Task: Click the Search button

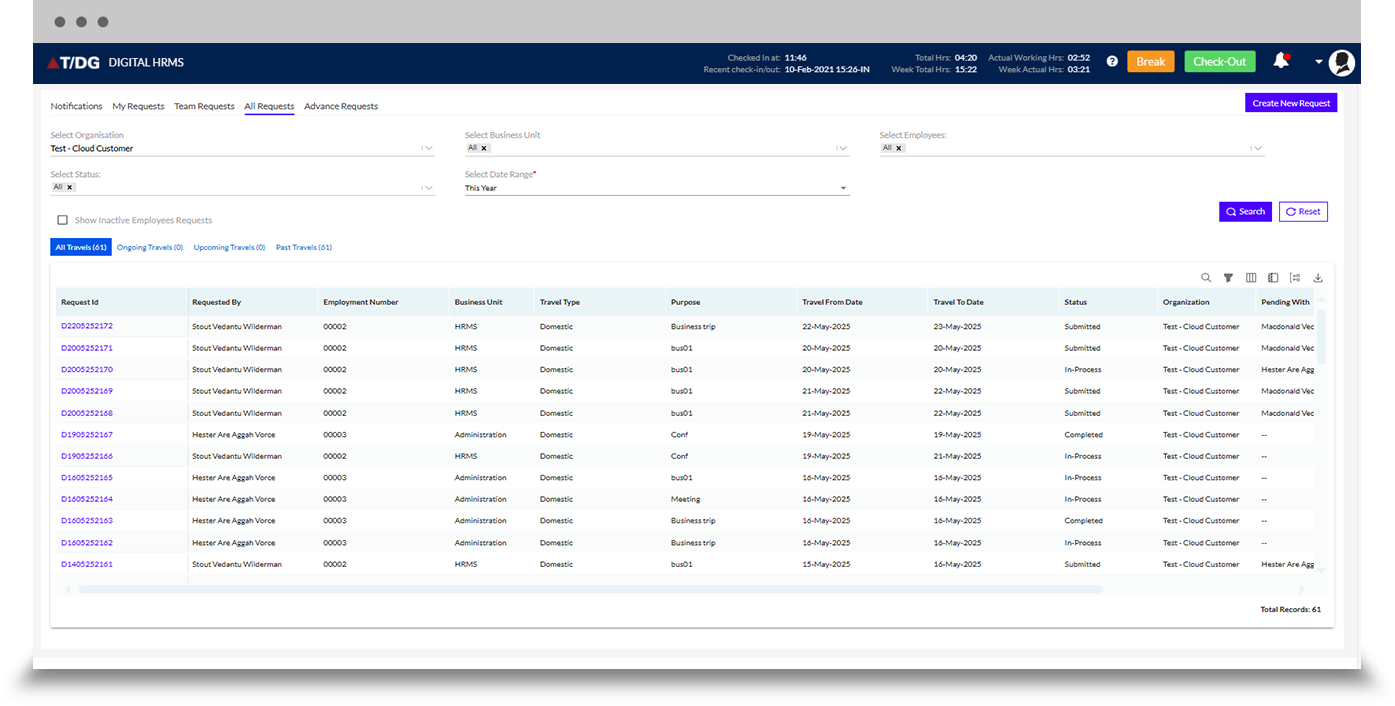Action: [1245, 211]
